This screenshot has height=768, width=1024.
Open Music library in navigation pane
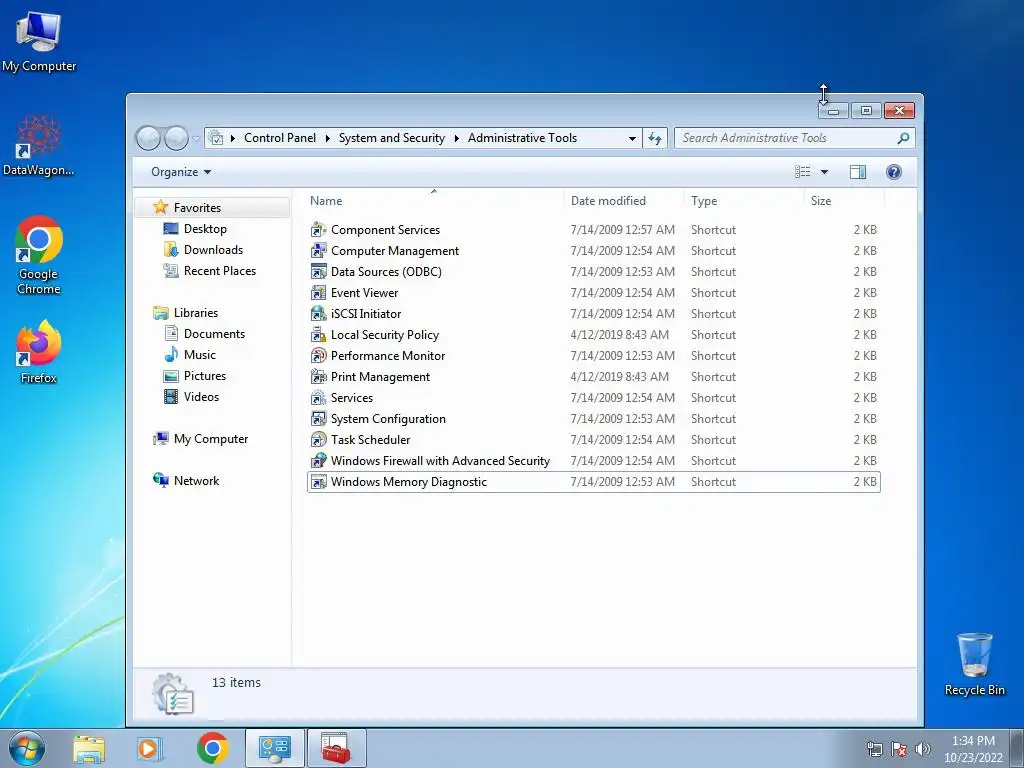tap(199, 355)
